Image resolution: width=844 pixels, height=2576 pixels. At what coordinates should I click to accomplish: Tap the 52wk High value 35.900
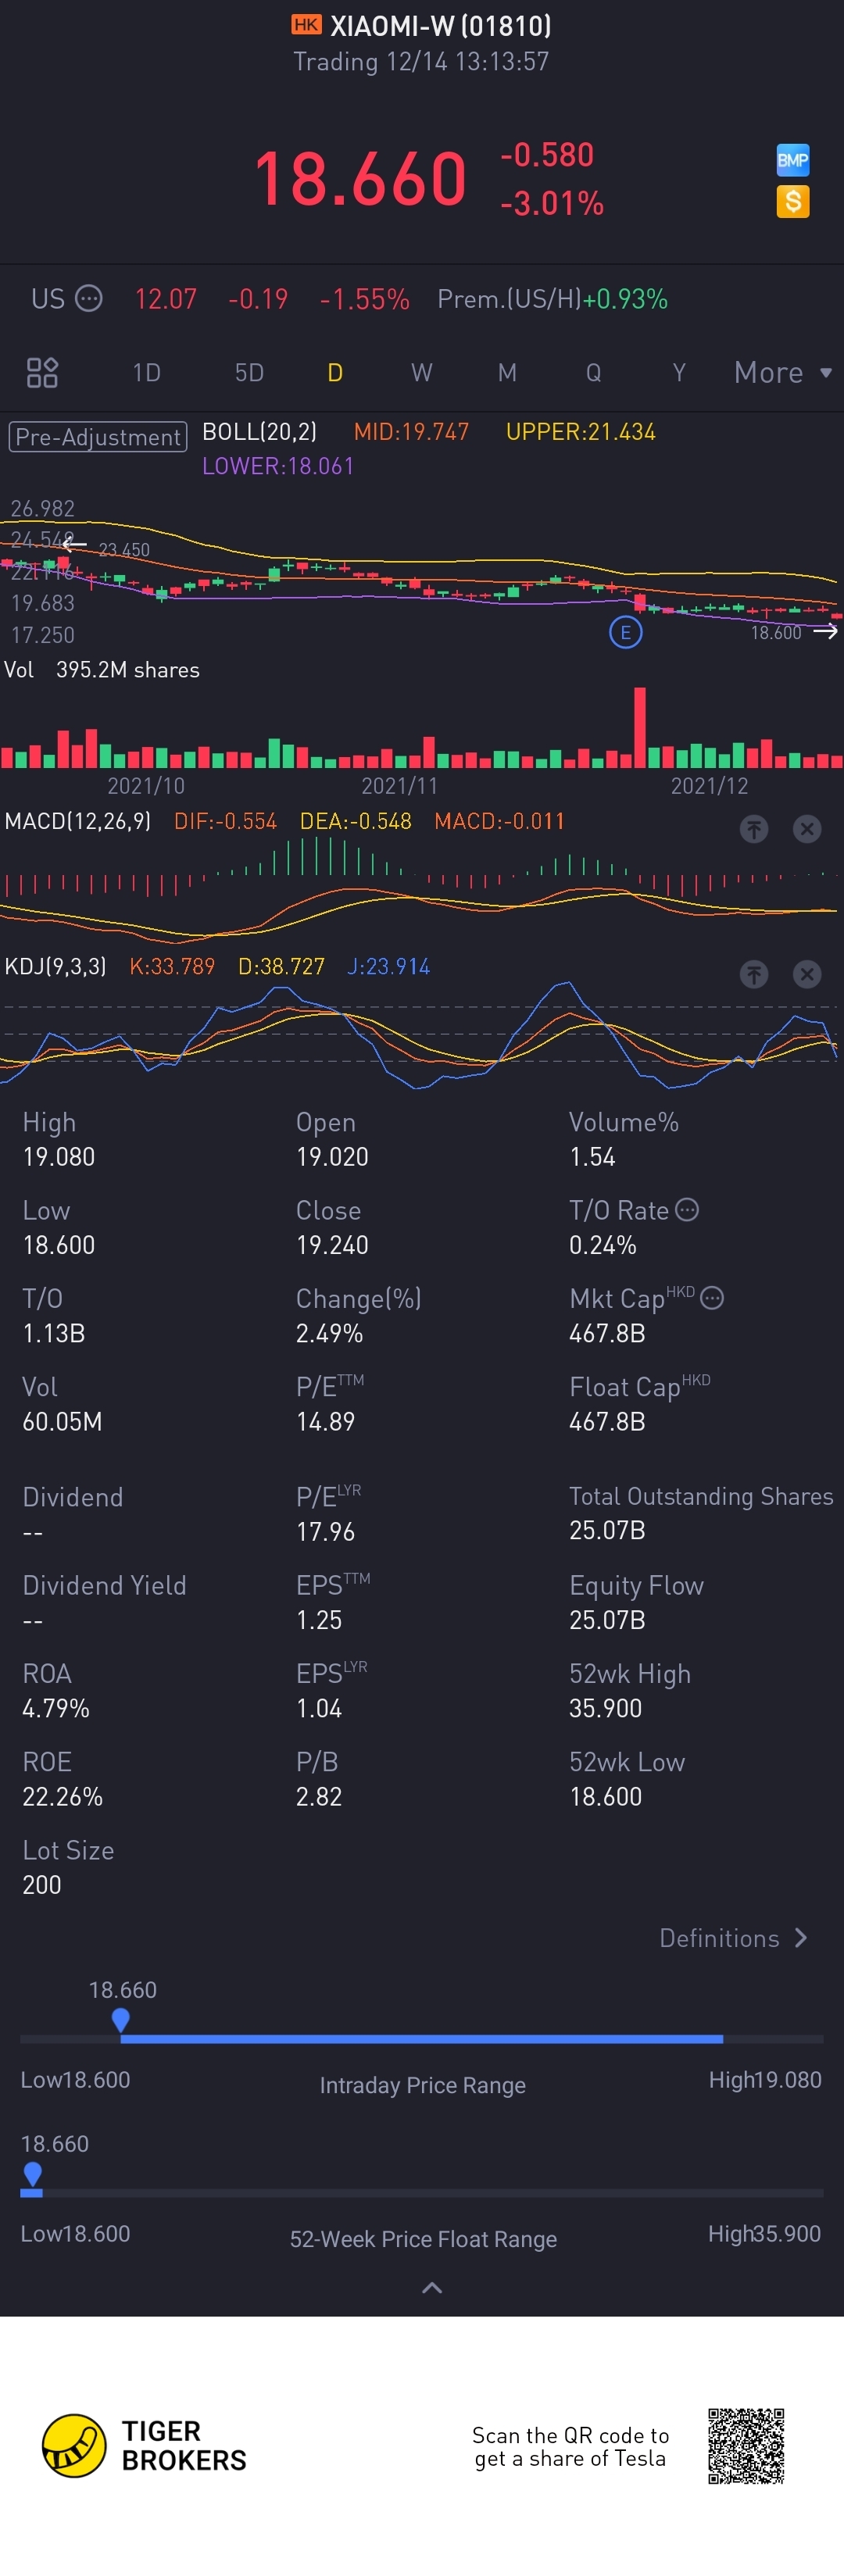[x=605, y=1708]
